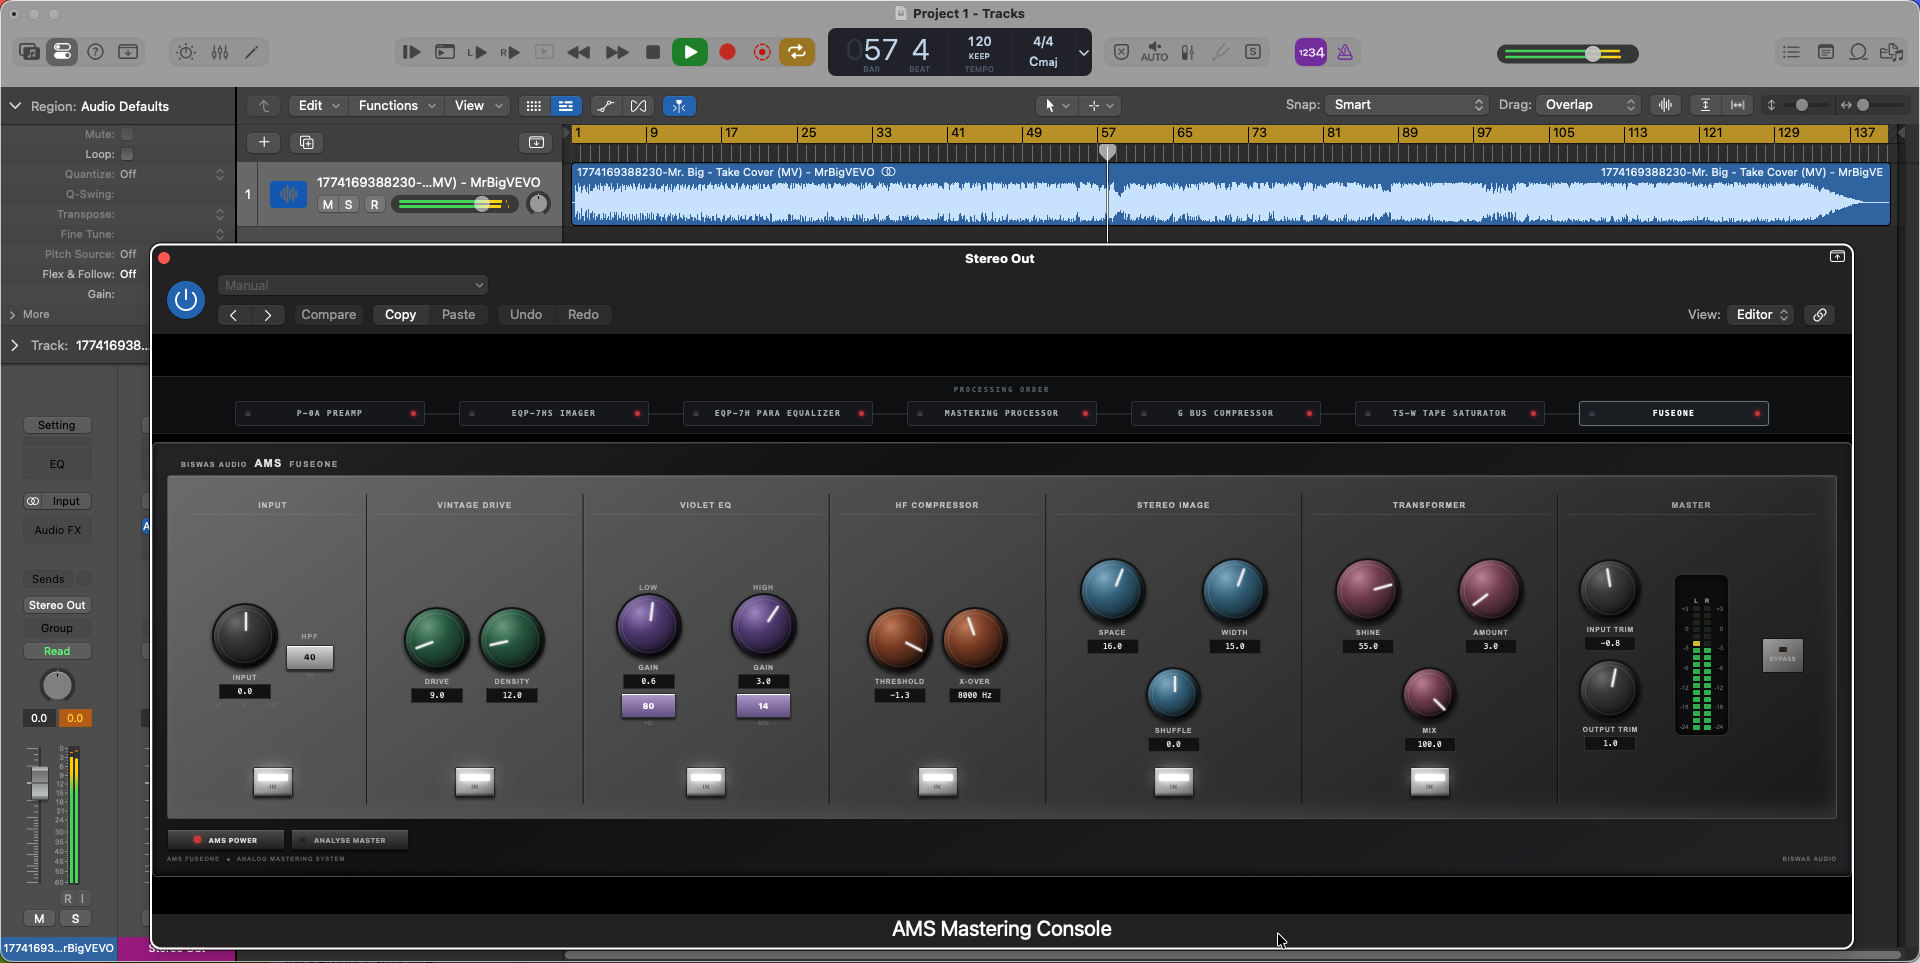
Task: Click the Play button in transport
Action: (x=690, y=52)
